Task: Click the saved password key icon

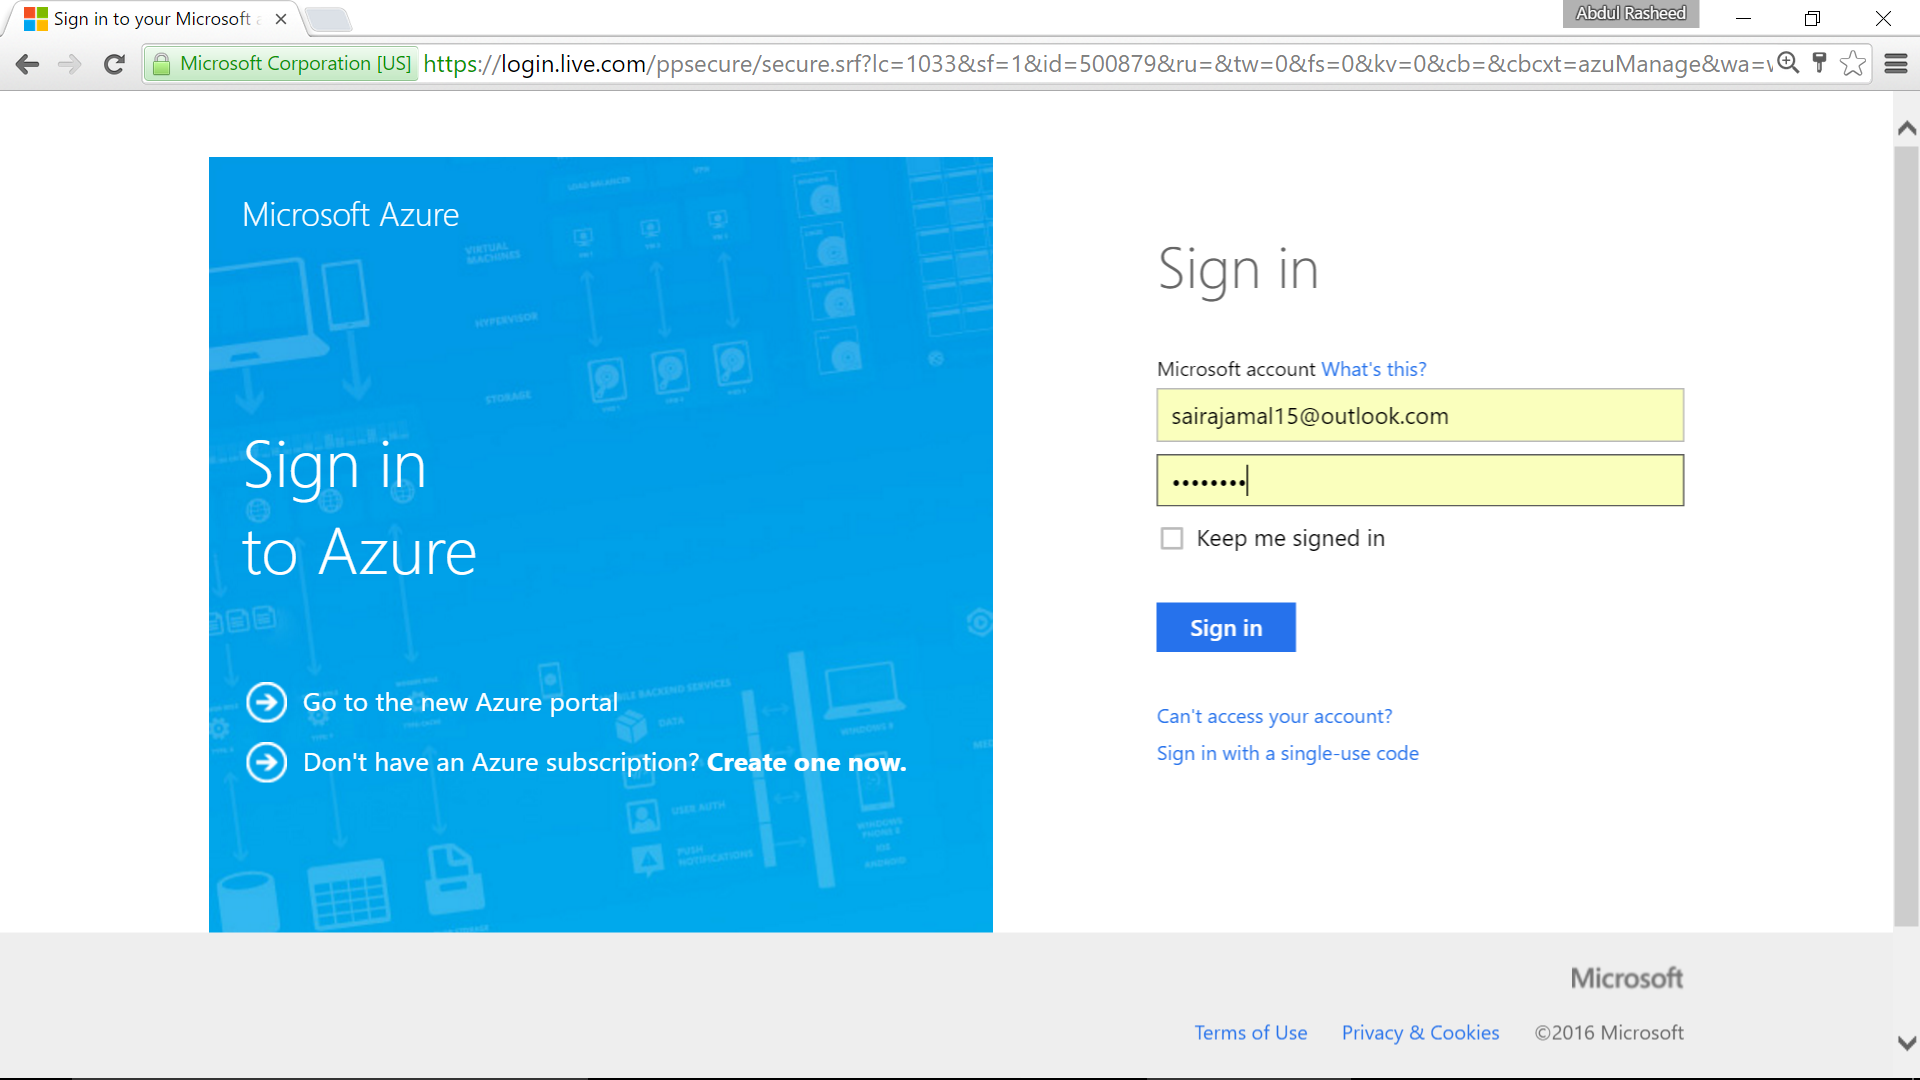Action: click(x=1820, y=63)
